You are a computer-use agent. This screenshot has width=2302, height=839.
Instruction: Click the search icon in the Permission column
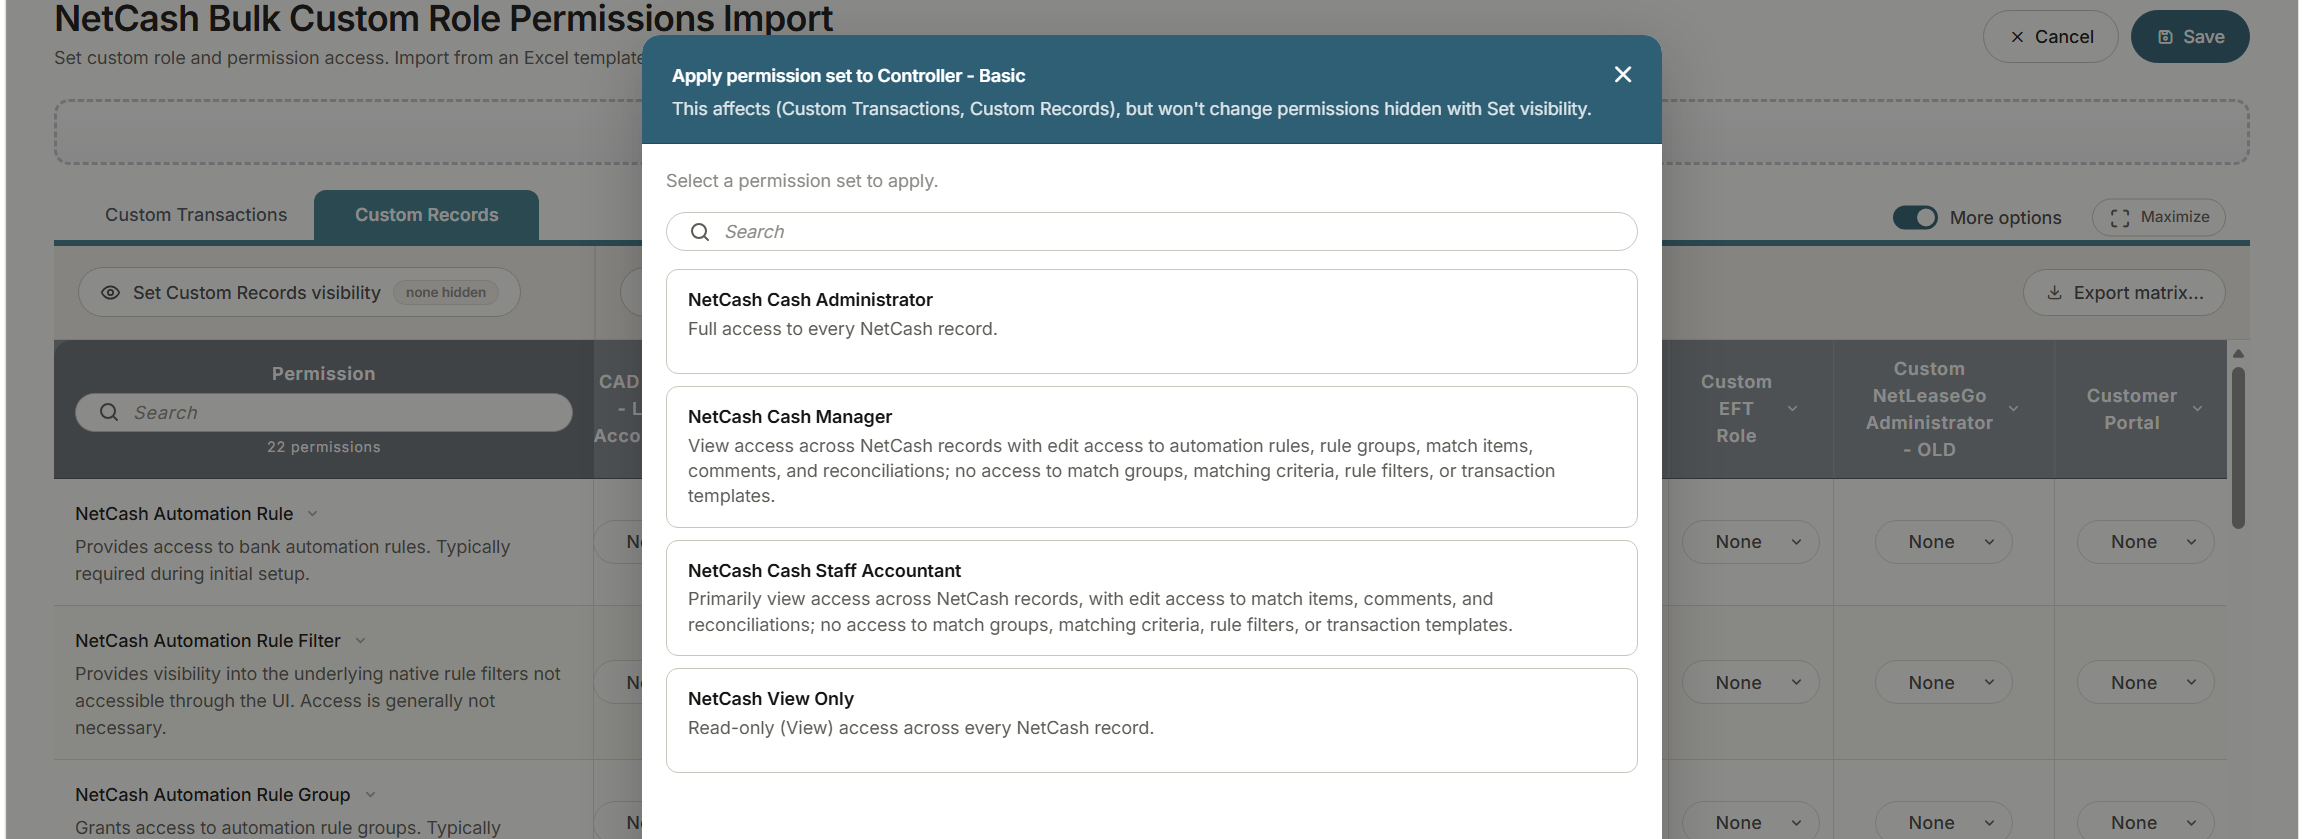pos(109,412)
